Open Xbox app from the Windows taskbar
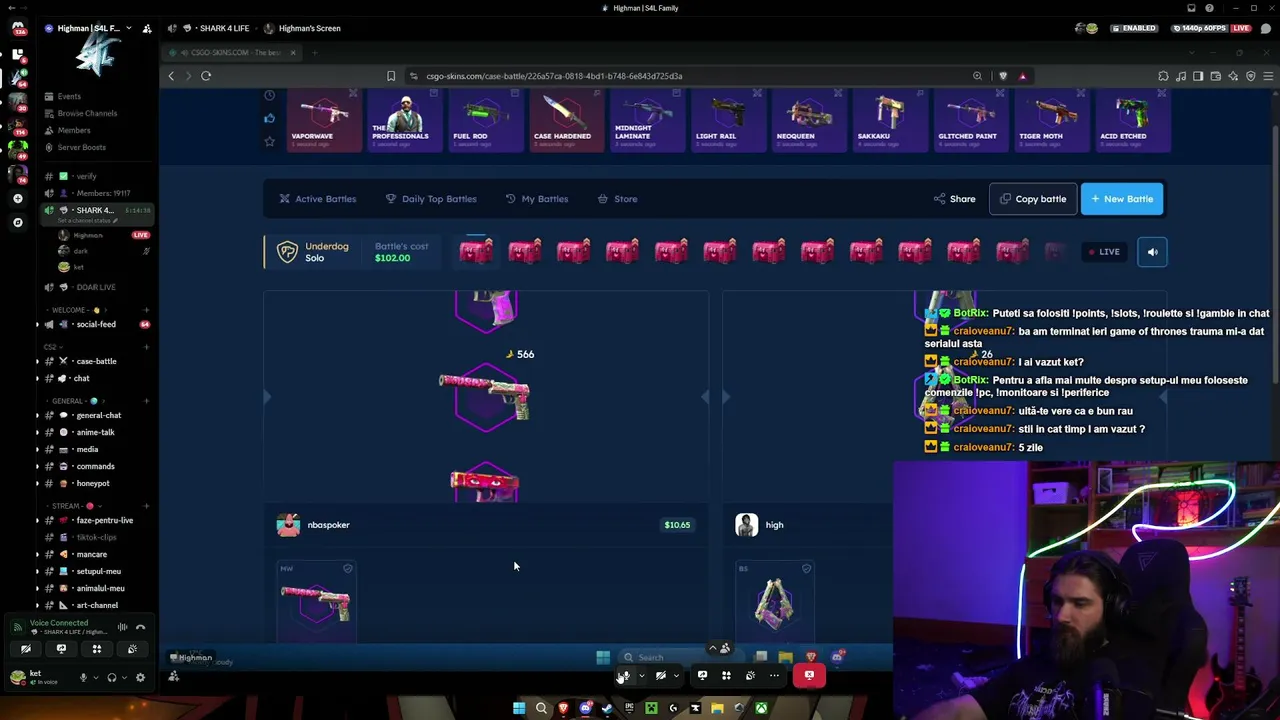Screen dimensions: 1280x720 [x=761, y=709]
